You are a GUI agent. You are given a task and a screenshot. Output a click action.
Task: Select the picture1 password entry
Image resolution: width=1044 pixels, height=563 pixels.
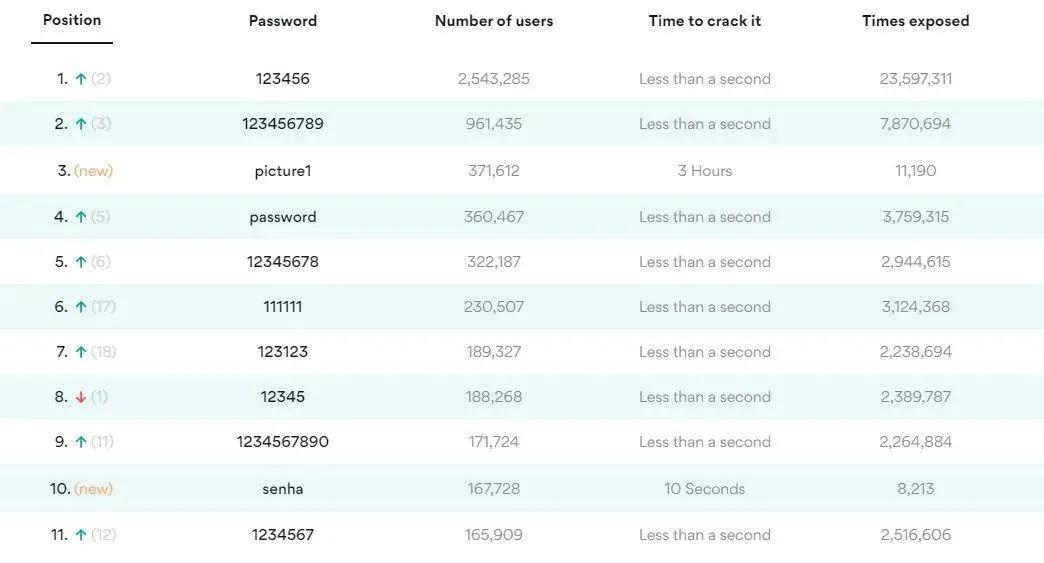tap(283, 171)
